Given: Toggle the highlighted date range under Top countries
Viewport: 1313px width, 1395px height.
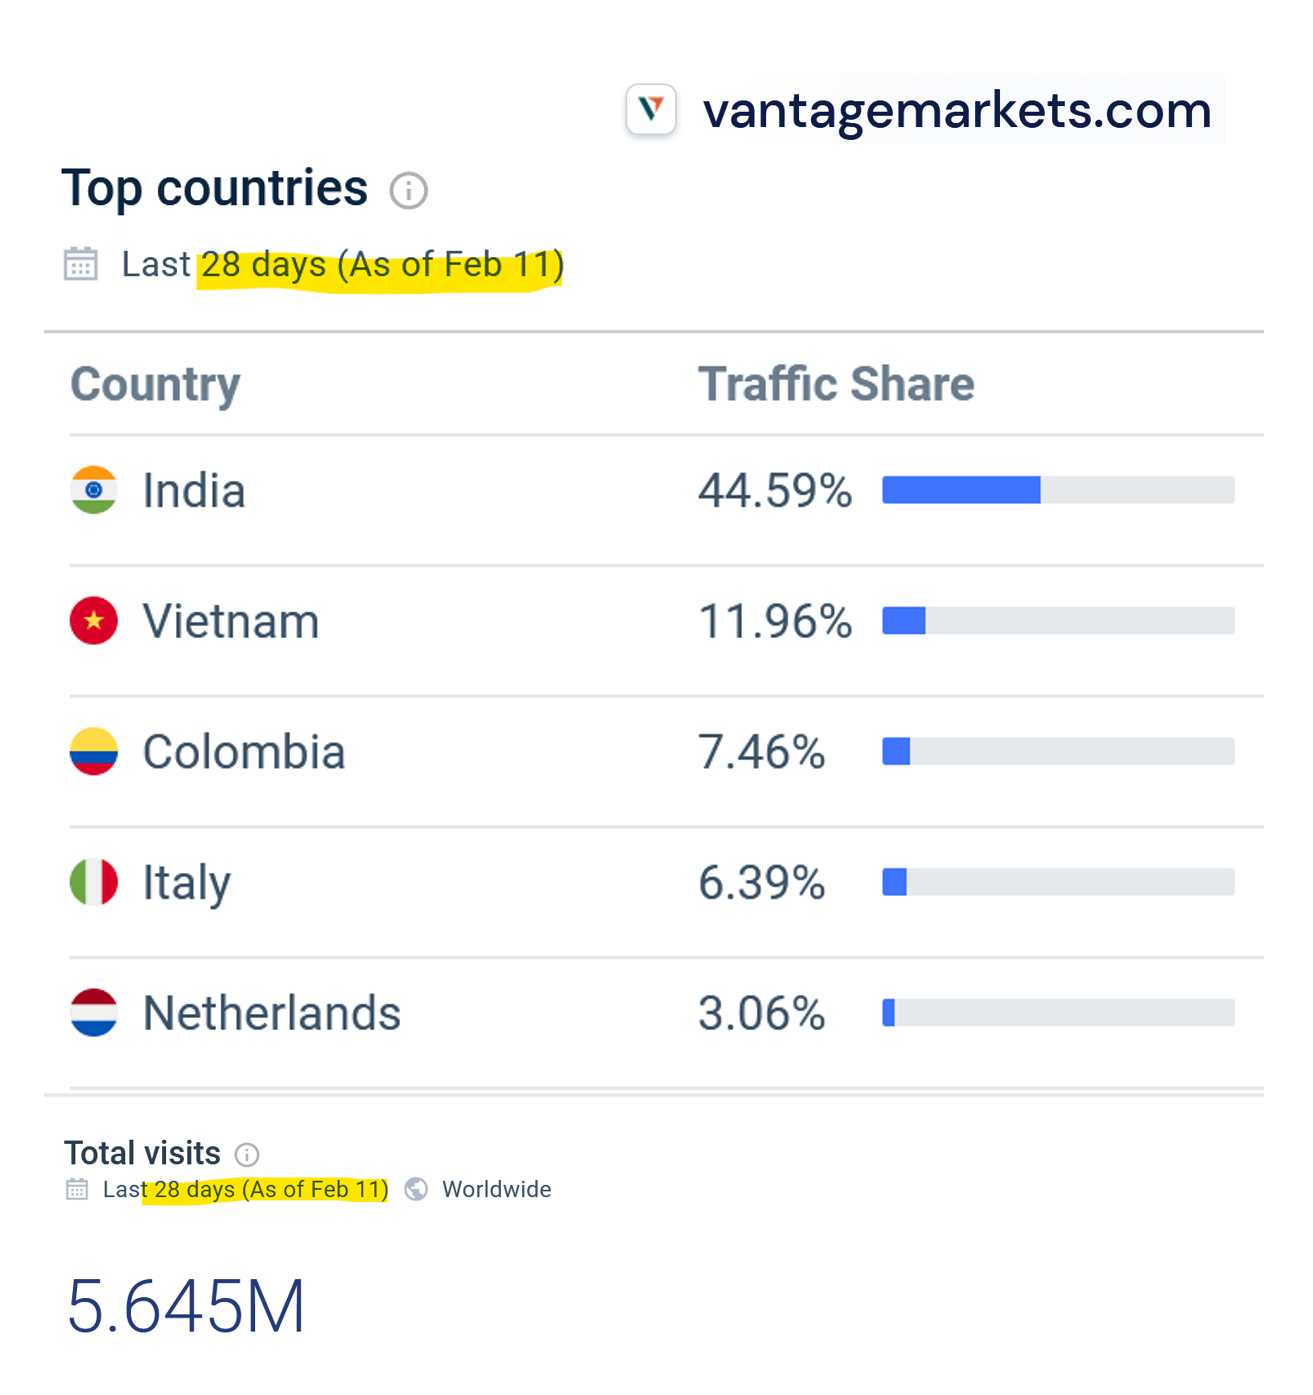Looking at the screenshot, I should [x=379, y=264].
